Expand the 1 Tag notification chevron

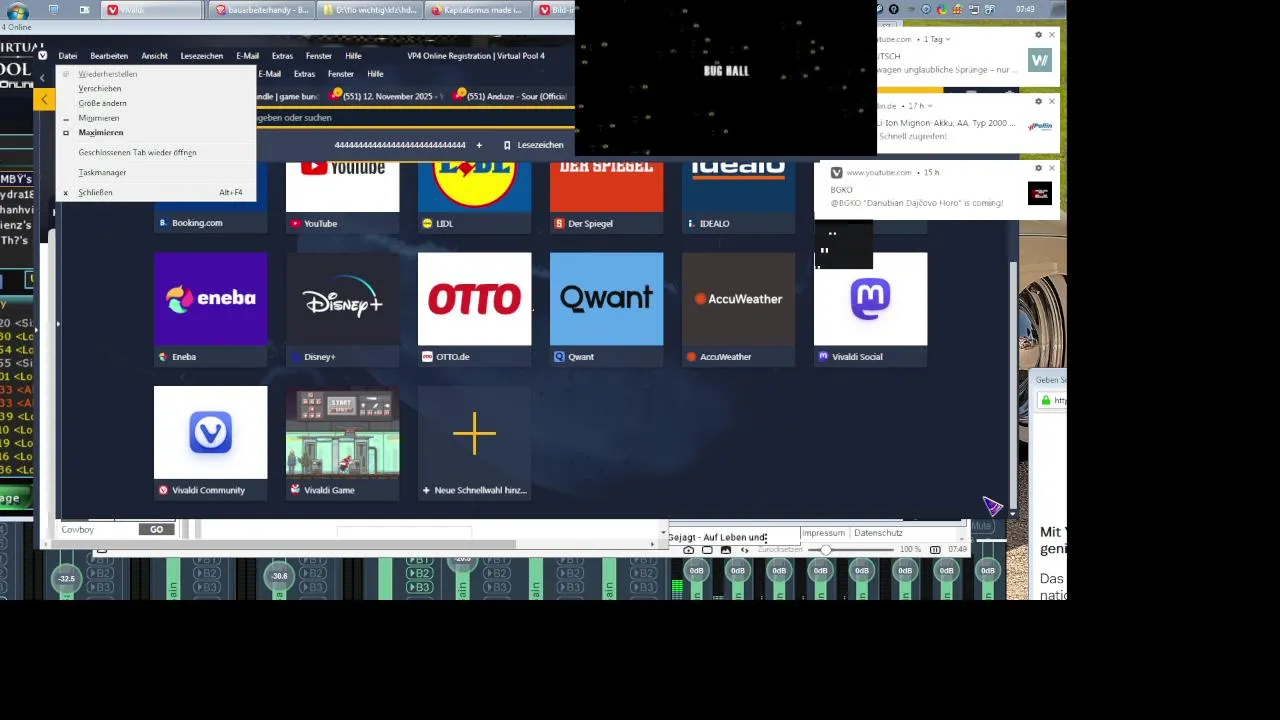(948, 39)
